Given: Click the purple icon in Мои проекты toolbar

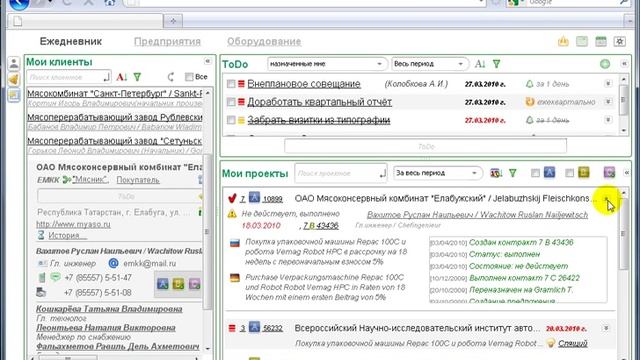Looking at the screenshot, I should point(609,173).
